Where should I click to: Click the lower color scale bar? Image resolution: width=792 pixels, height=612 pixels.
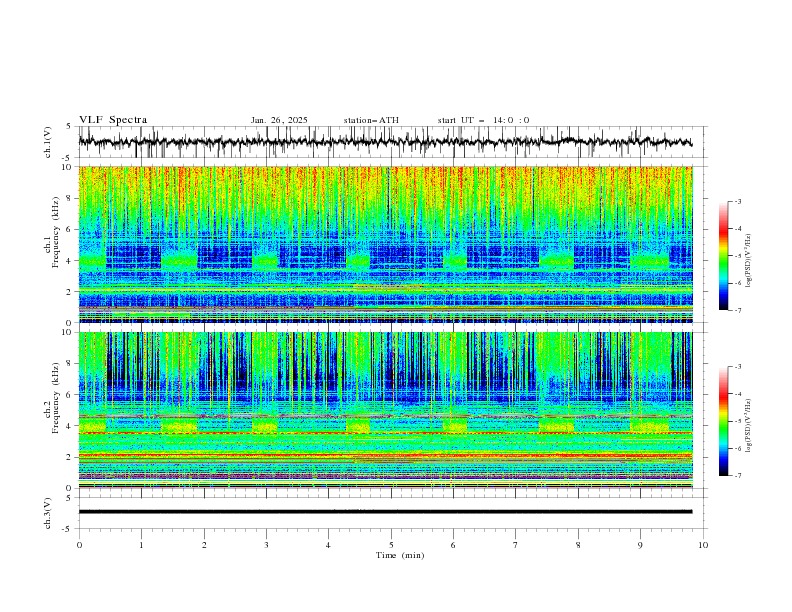[x=723, y=421]
